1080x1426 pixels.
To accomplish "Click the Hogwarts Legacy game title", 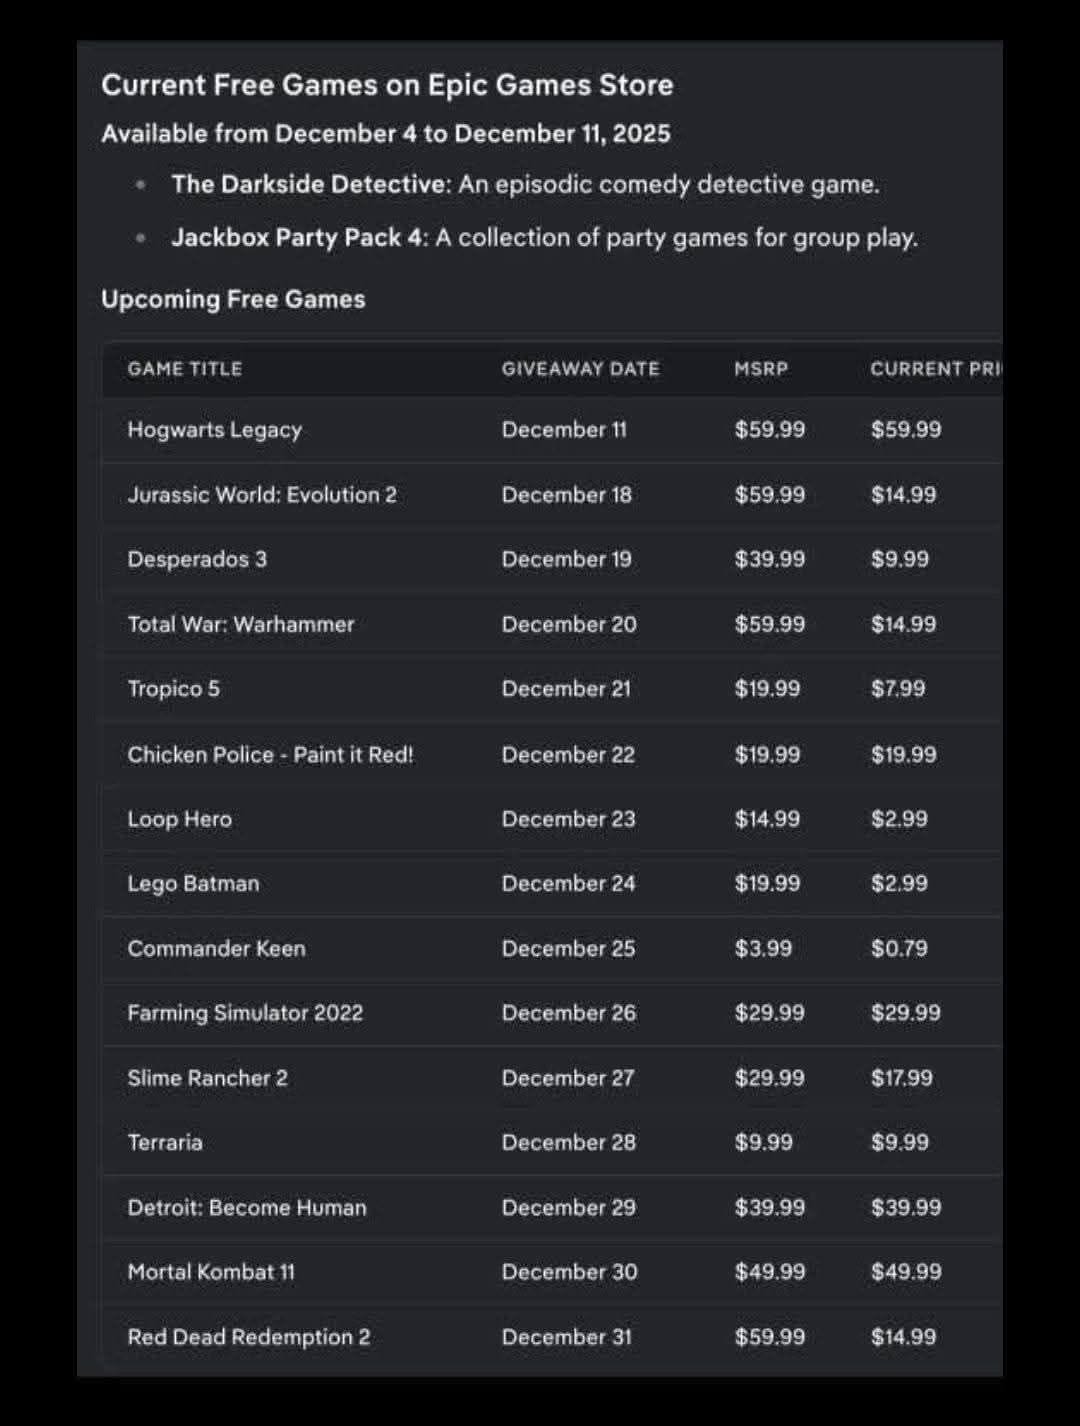I will (x=214, y=430).
